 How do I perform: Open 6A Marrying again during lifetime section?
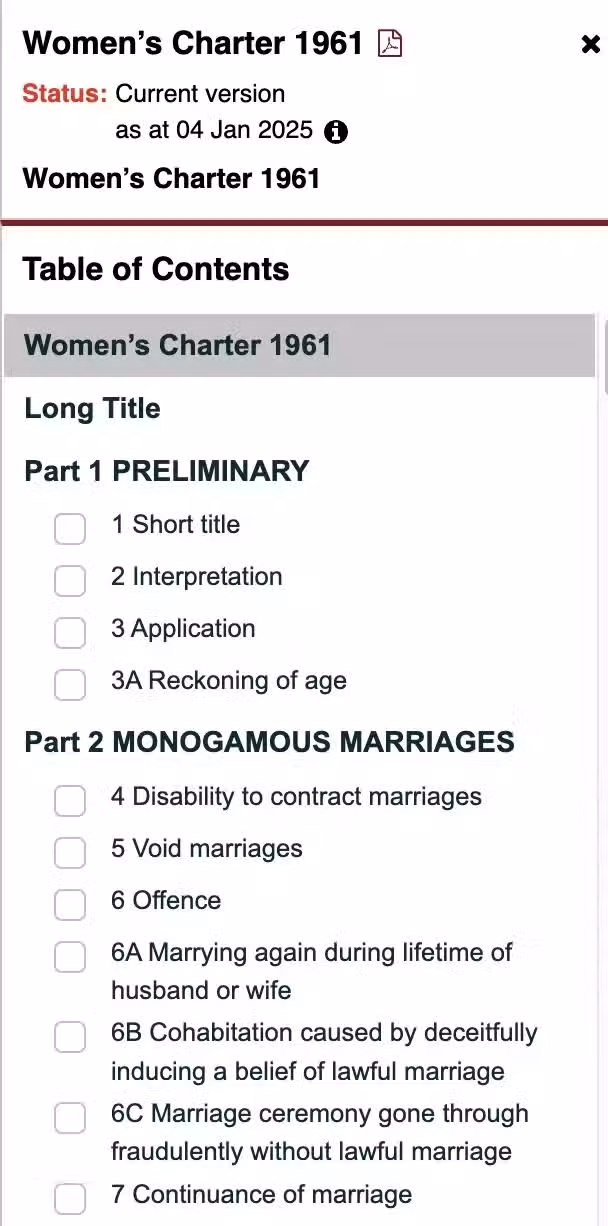click(311, 971)
